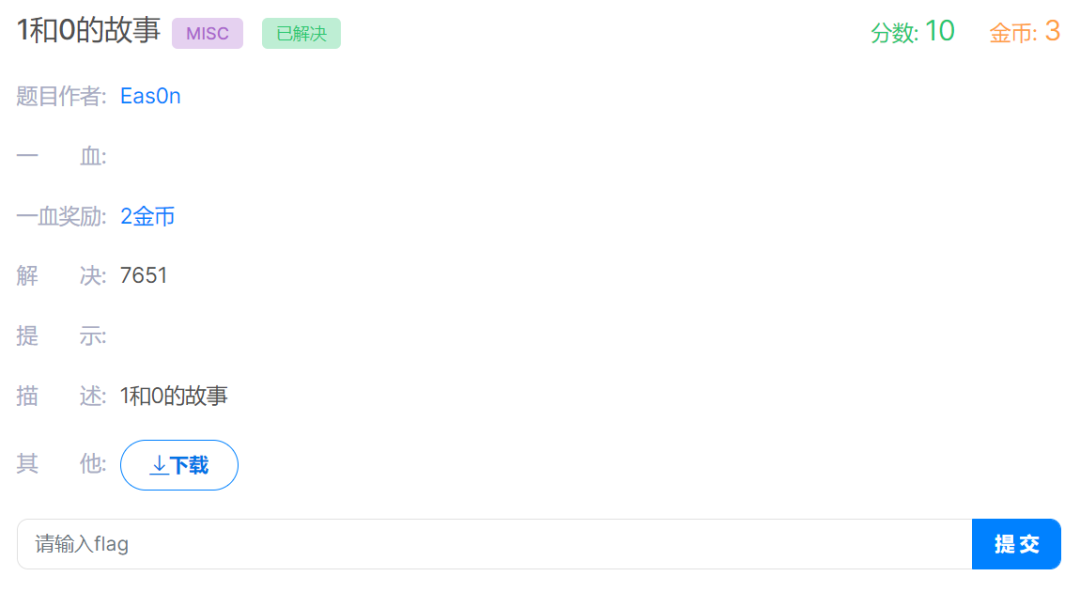Open author Eas0n's profile link
Viewport: 1080px width, 592px height.
(150, 96)
